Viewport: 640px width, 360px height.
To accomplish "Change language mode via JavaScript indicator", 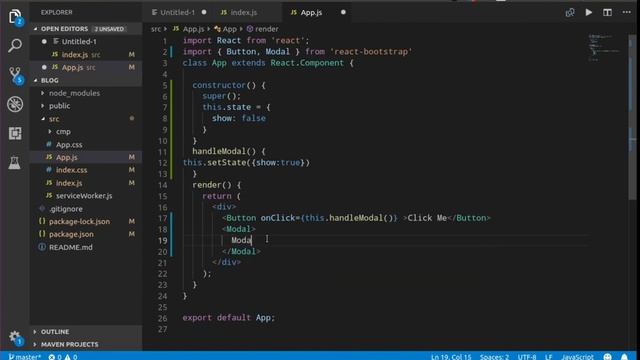I will pyautogui.click(x=577, y=357).
